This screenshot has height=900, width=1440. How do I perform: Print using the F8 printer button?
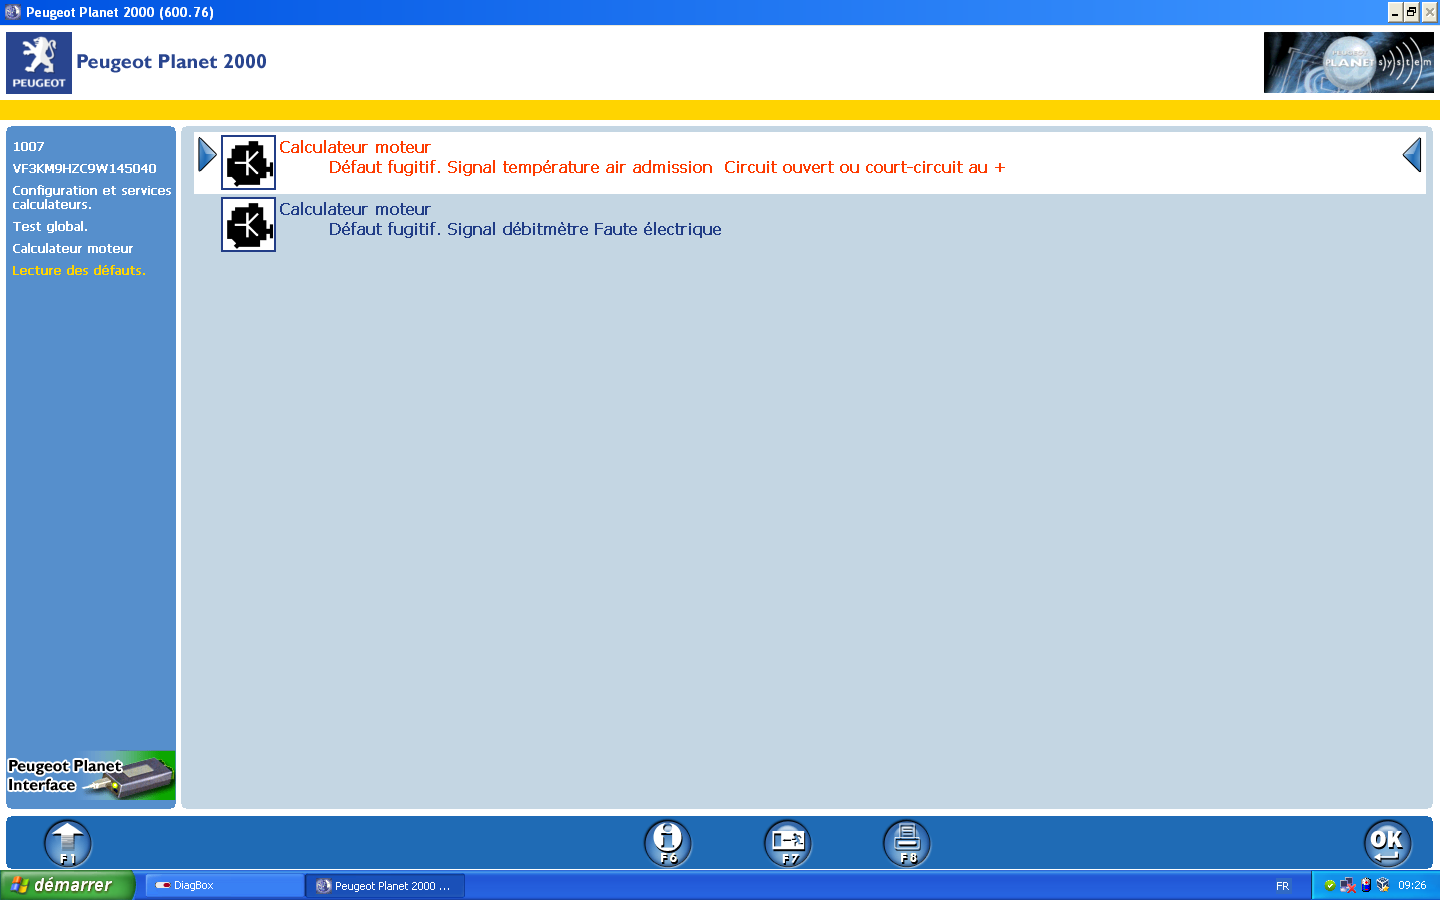click(907, 843)
